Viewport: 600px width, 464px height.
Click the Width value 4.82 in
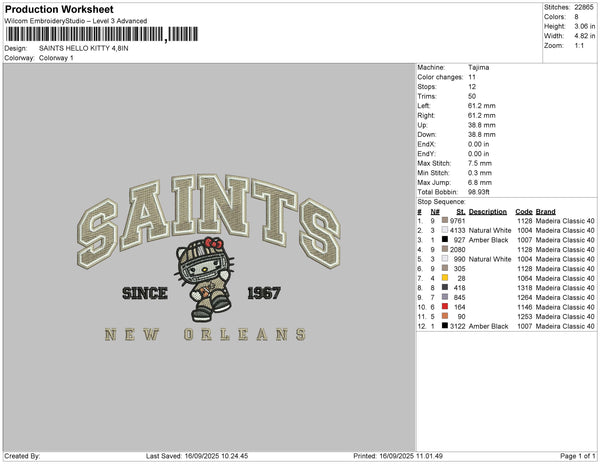(585, 36)
